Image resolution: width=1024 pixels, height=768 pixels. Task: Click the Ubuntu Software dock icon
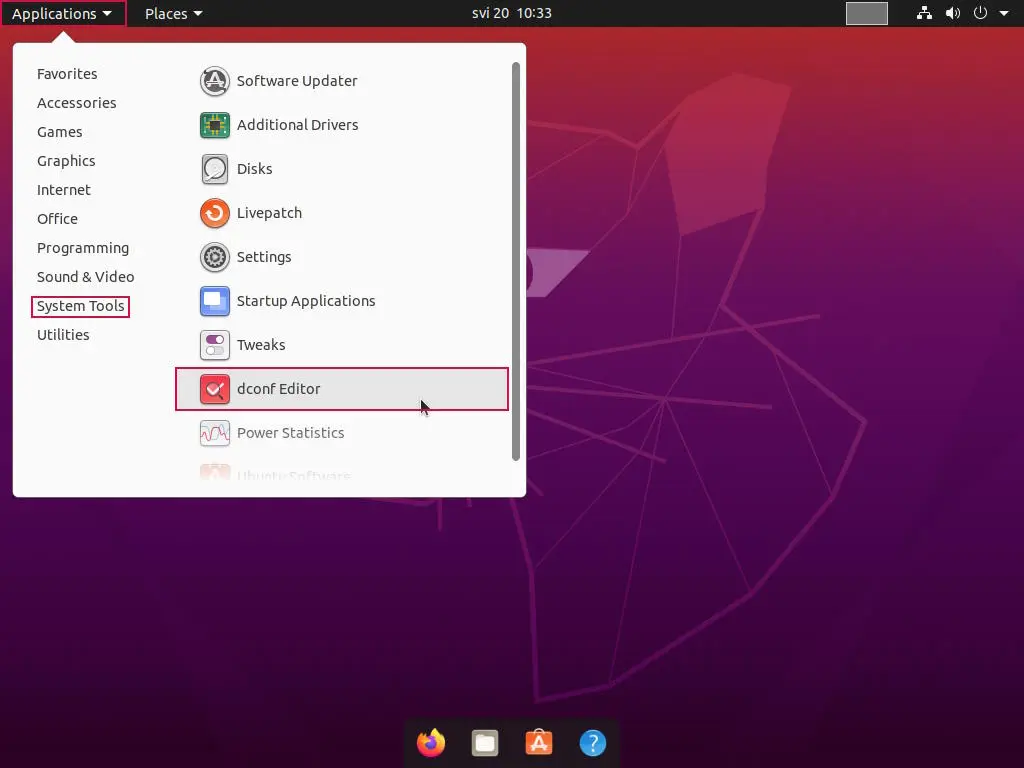pos(539,743)
